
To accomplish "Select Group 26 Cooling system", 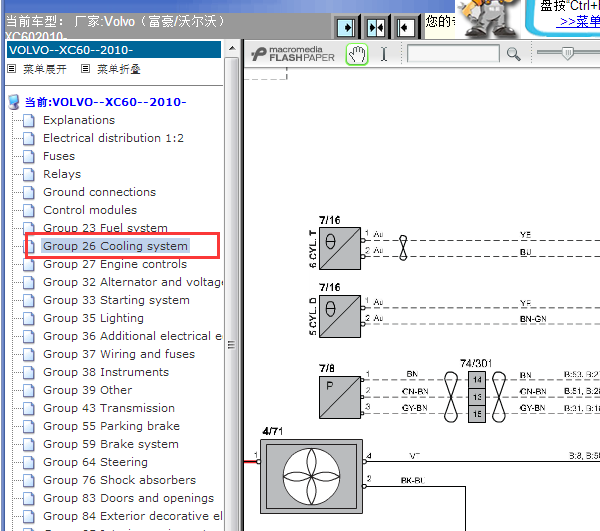I will (115, 246).
